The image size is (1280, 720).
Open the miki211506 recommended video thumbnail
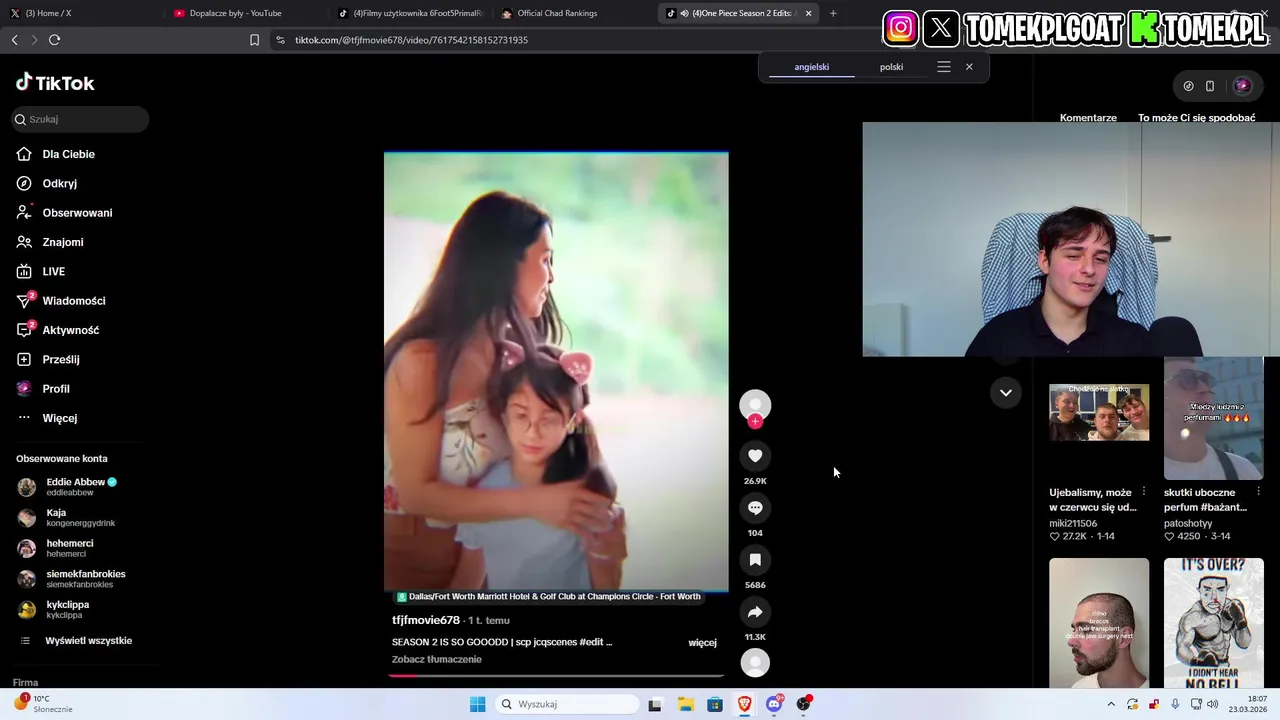pos(1099,412)
